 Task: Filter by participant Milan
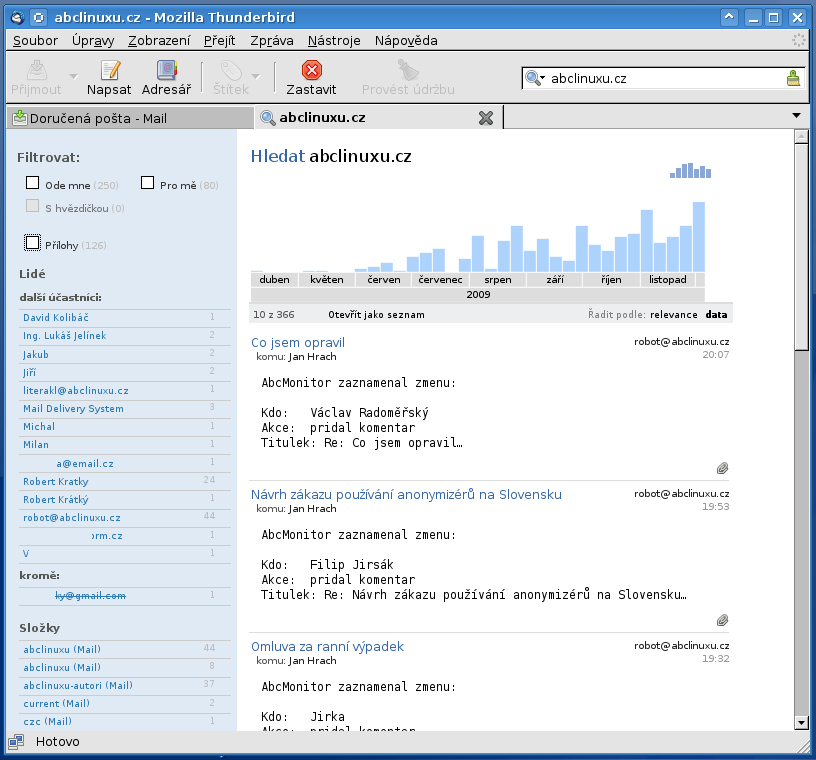click(36, 445)
